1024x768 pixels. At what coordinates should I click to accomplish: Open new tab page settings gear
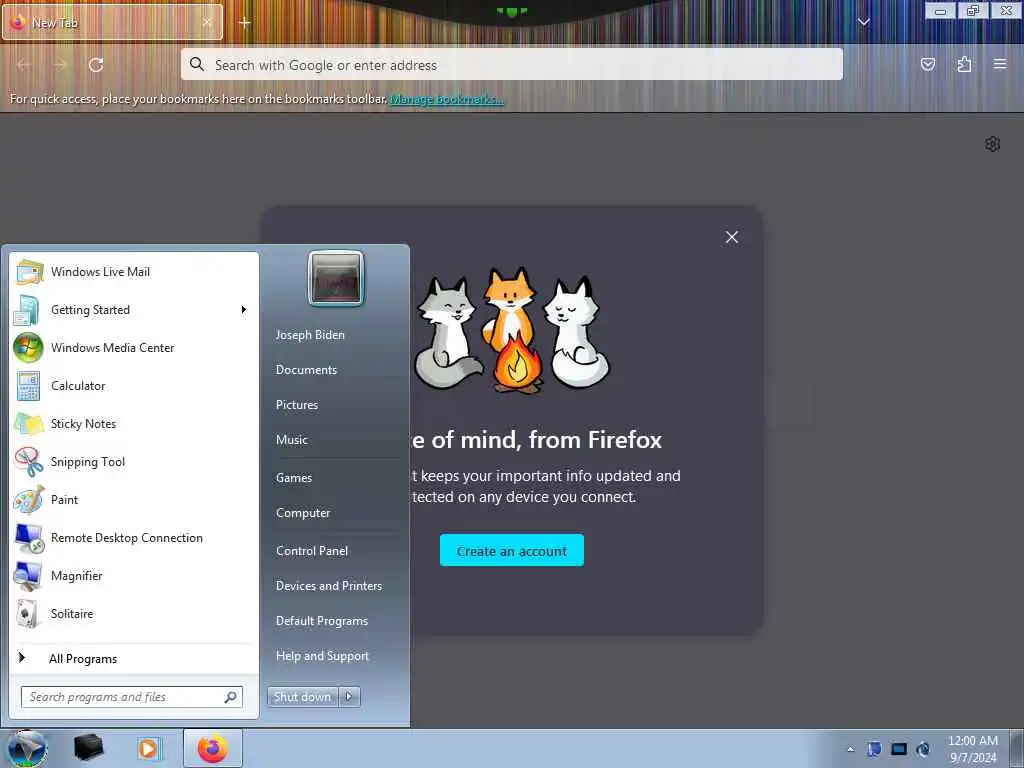coord(993,144)
